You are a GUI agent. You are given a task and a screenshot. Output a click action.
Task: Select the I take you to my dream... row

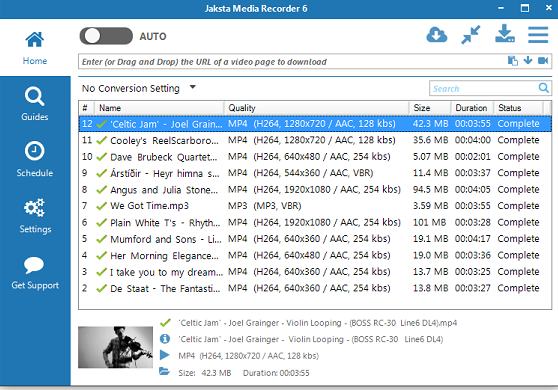(315, 272)
